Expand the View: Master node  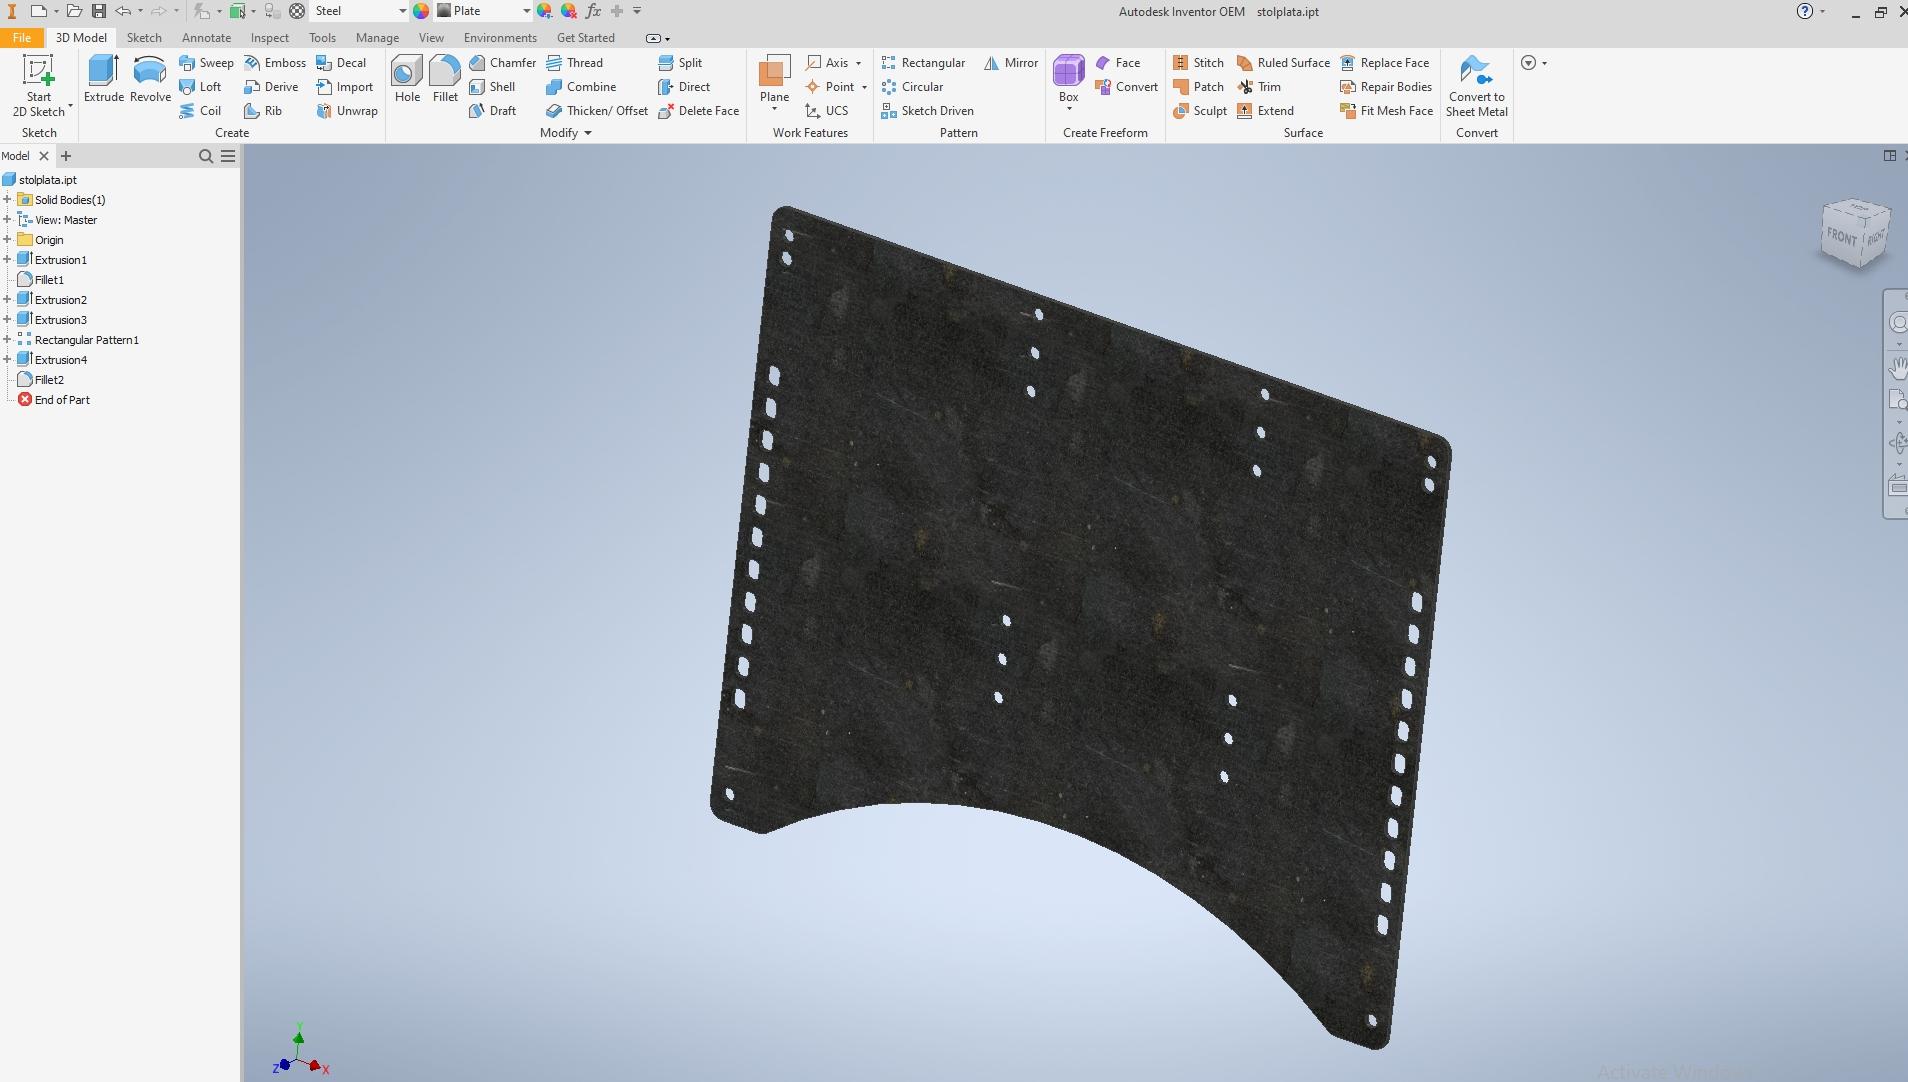[x=7, y=220]
